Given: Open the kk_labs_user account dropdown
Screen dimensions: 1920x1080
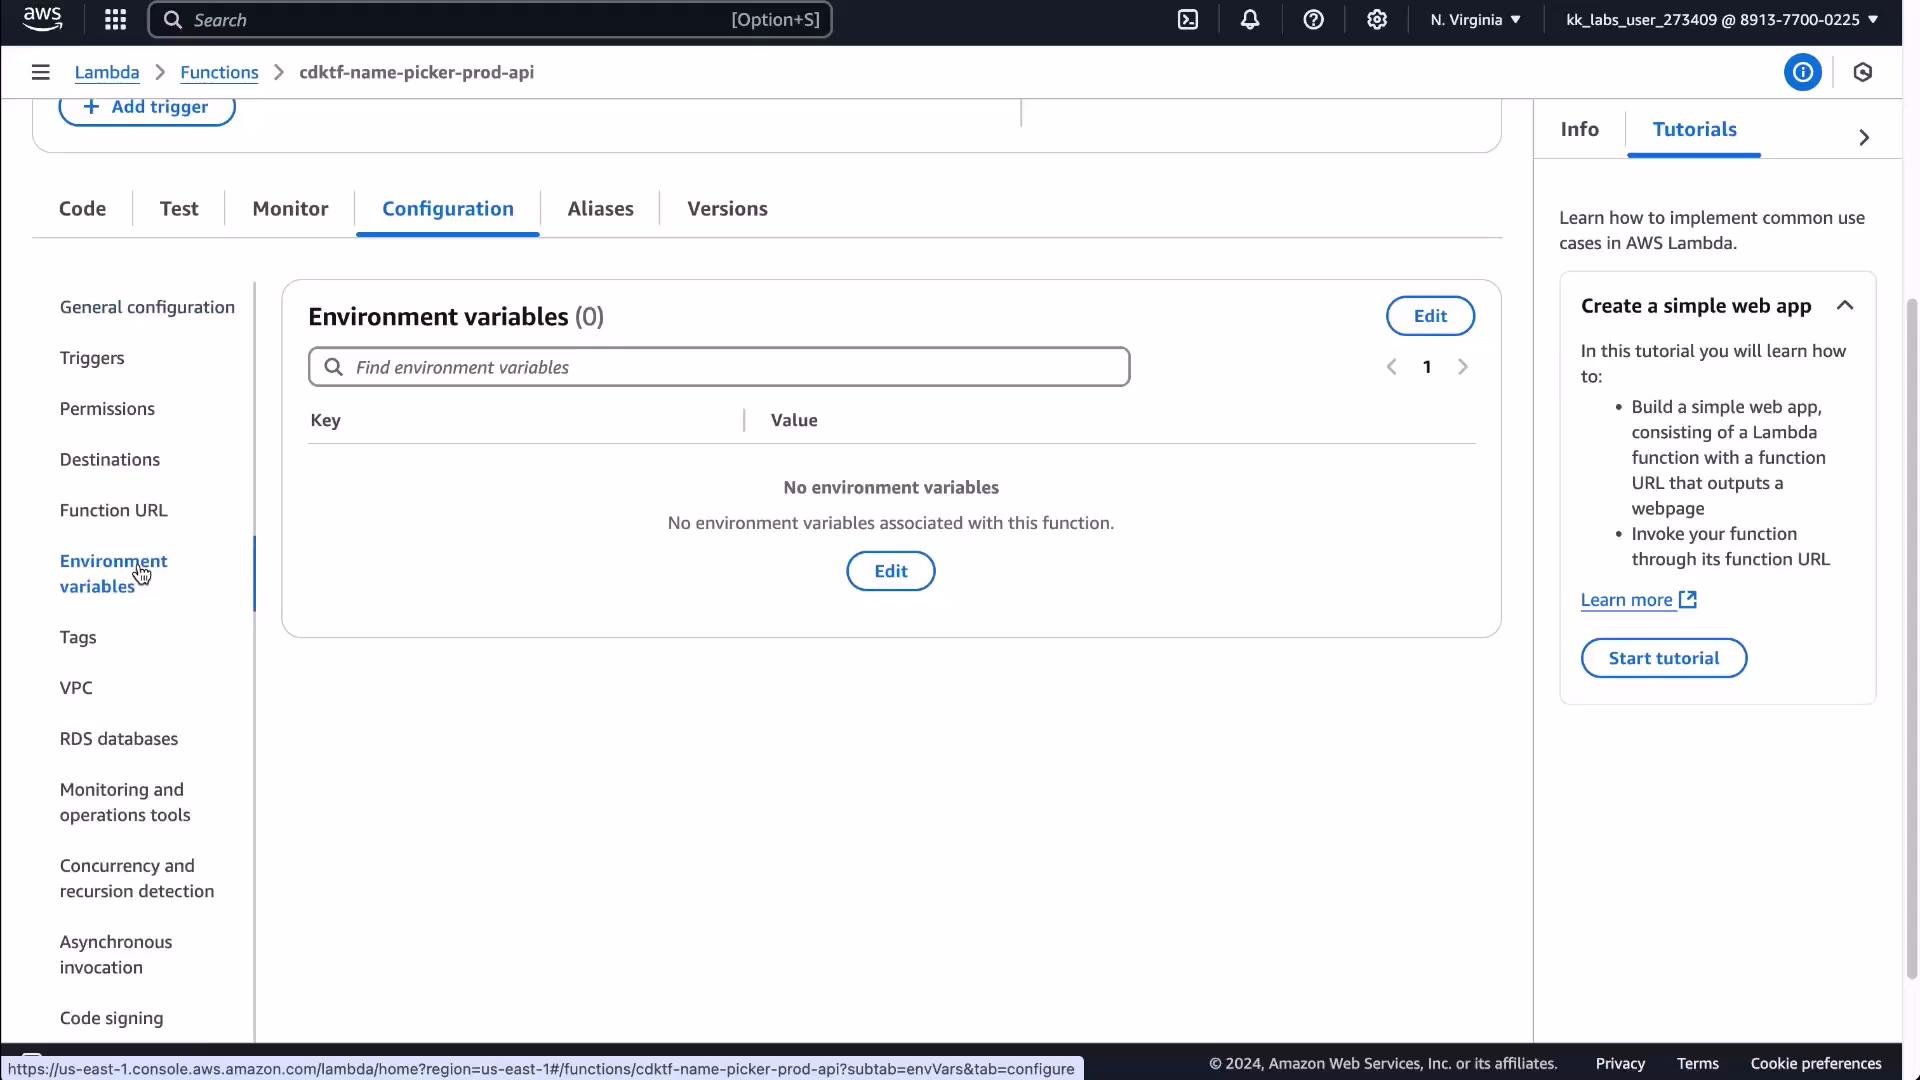Looking at the screenshot, I should coord(1722,20).
